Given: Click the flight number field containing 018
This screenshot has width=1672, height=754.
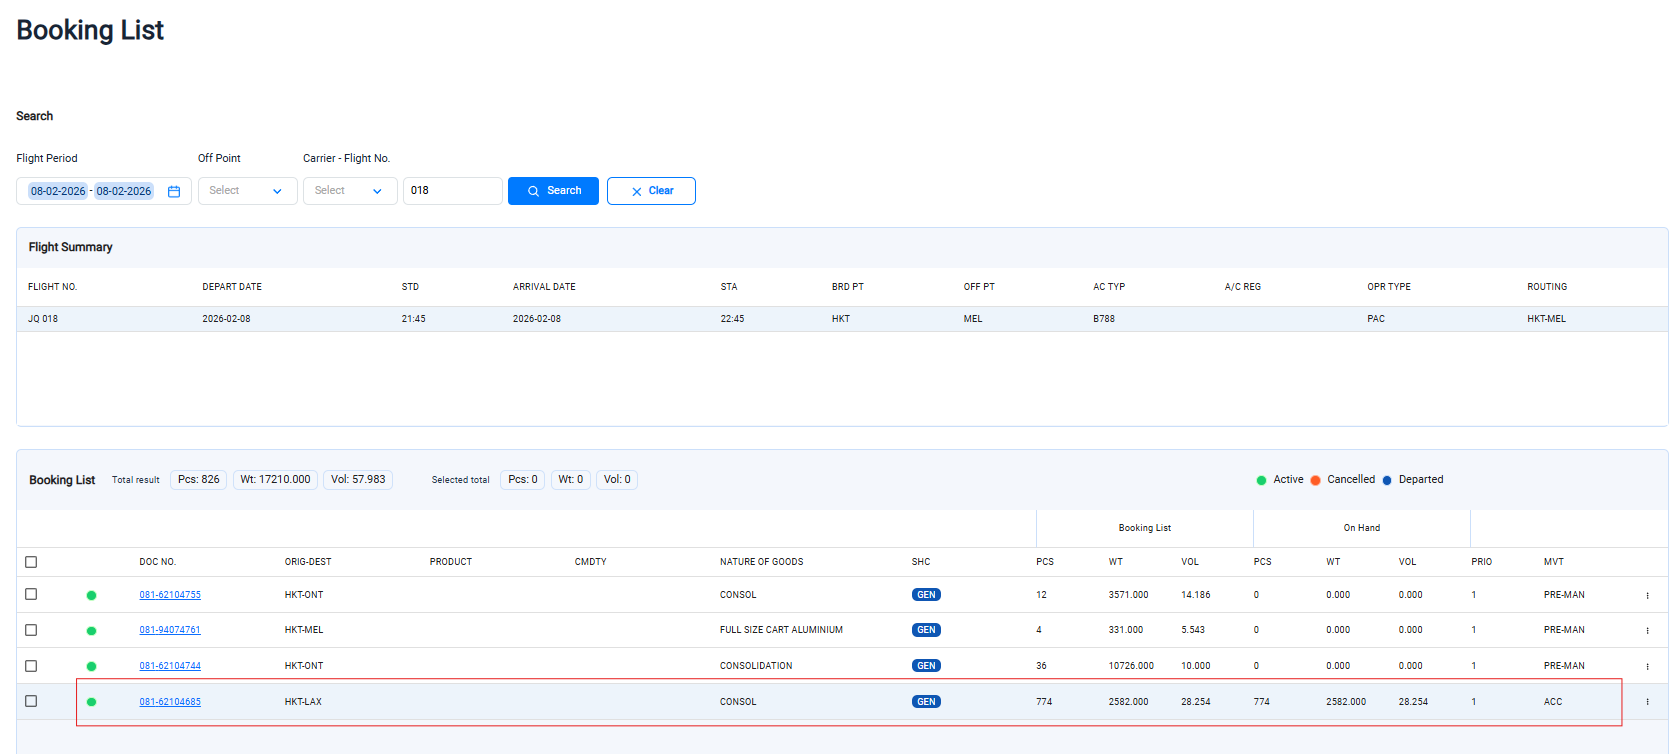Looking at the screenshot, I should point(452,191).
